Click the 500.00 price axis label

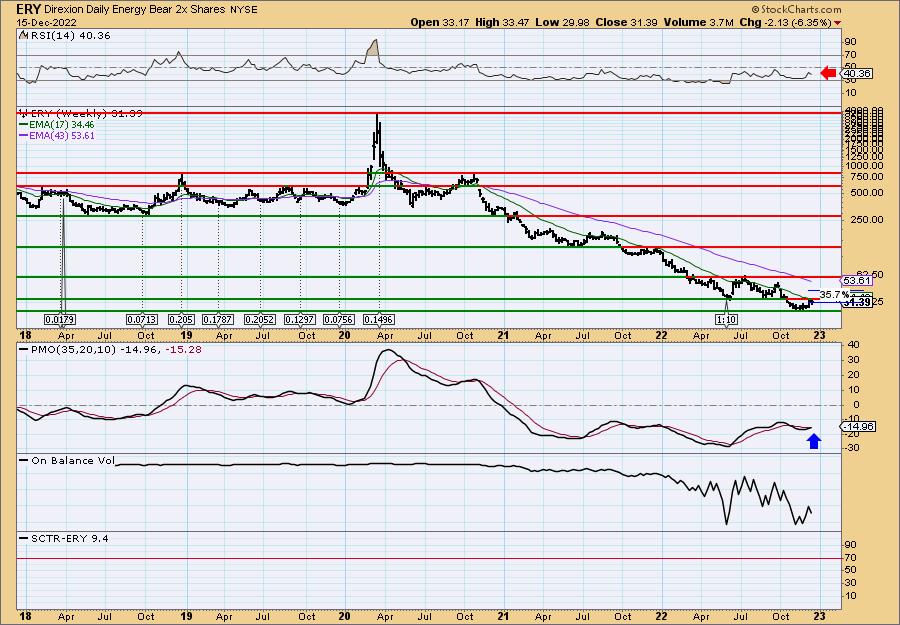click(x=868, y=192)
